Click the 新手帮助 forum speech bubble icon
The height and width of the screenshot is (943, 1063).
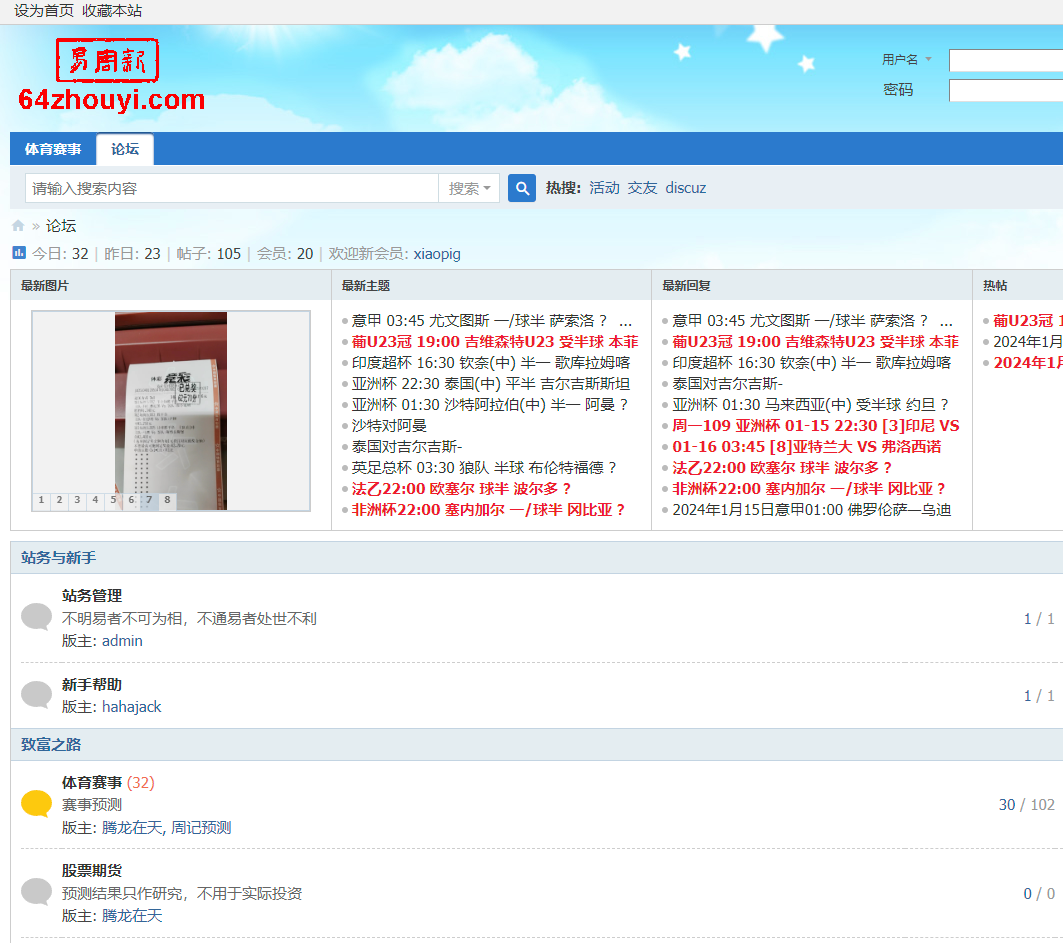click(x=37, y=694)
